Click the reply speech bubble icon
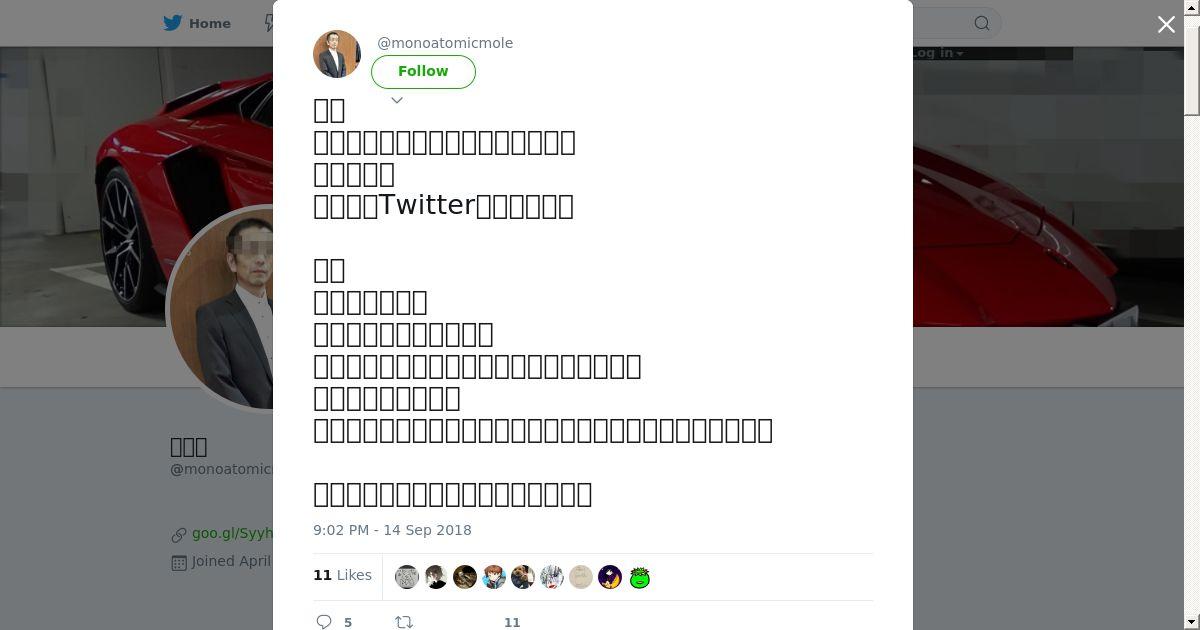The width and height of the screenshot is (1200, 630). tap(324, 621)
